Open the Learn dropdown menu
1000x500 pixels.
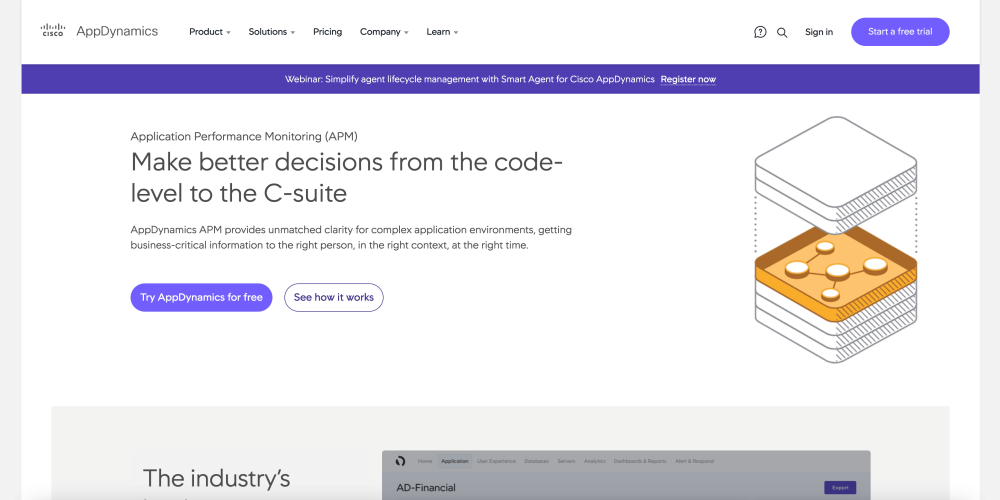[x=442, y=32]
